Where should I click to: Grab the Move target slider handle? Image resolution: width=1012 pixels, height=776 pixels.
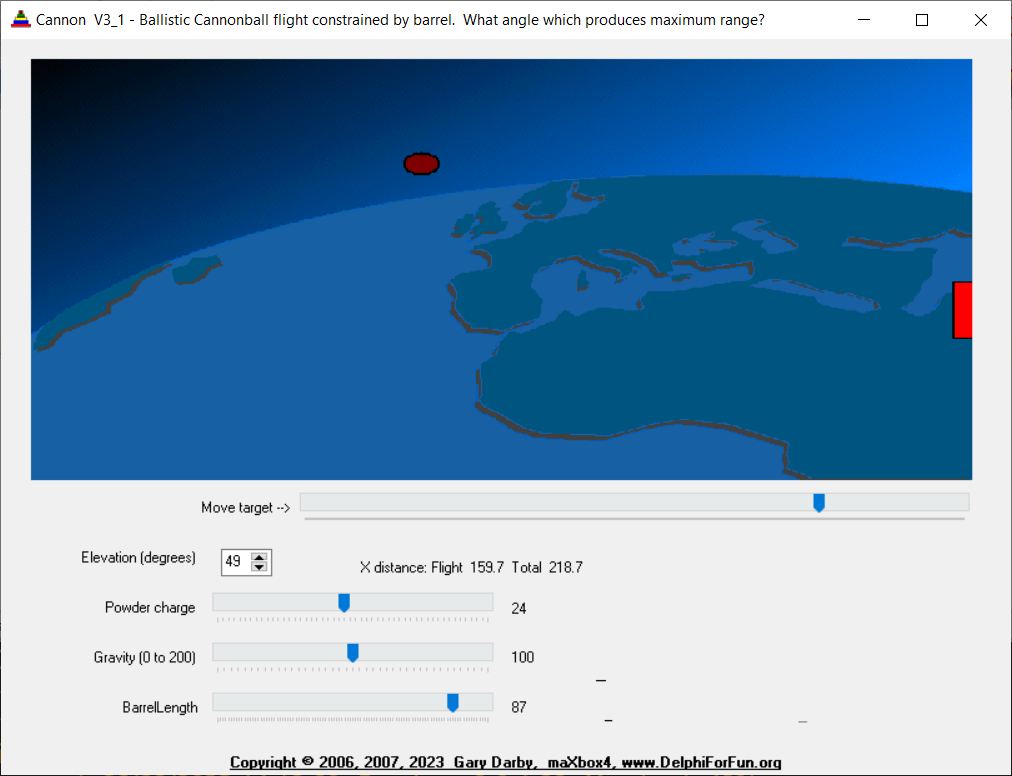819,502
